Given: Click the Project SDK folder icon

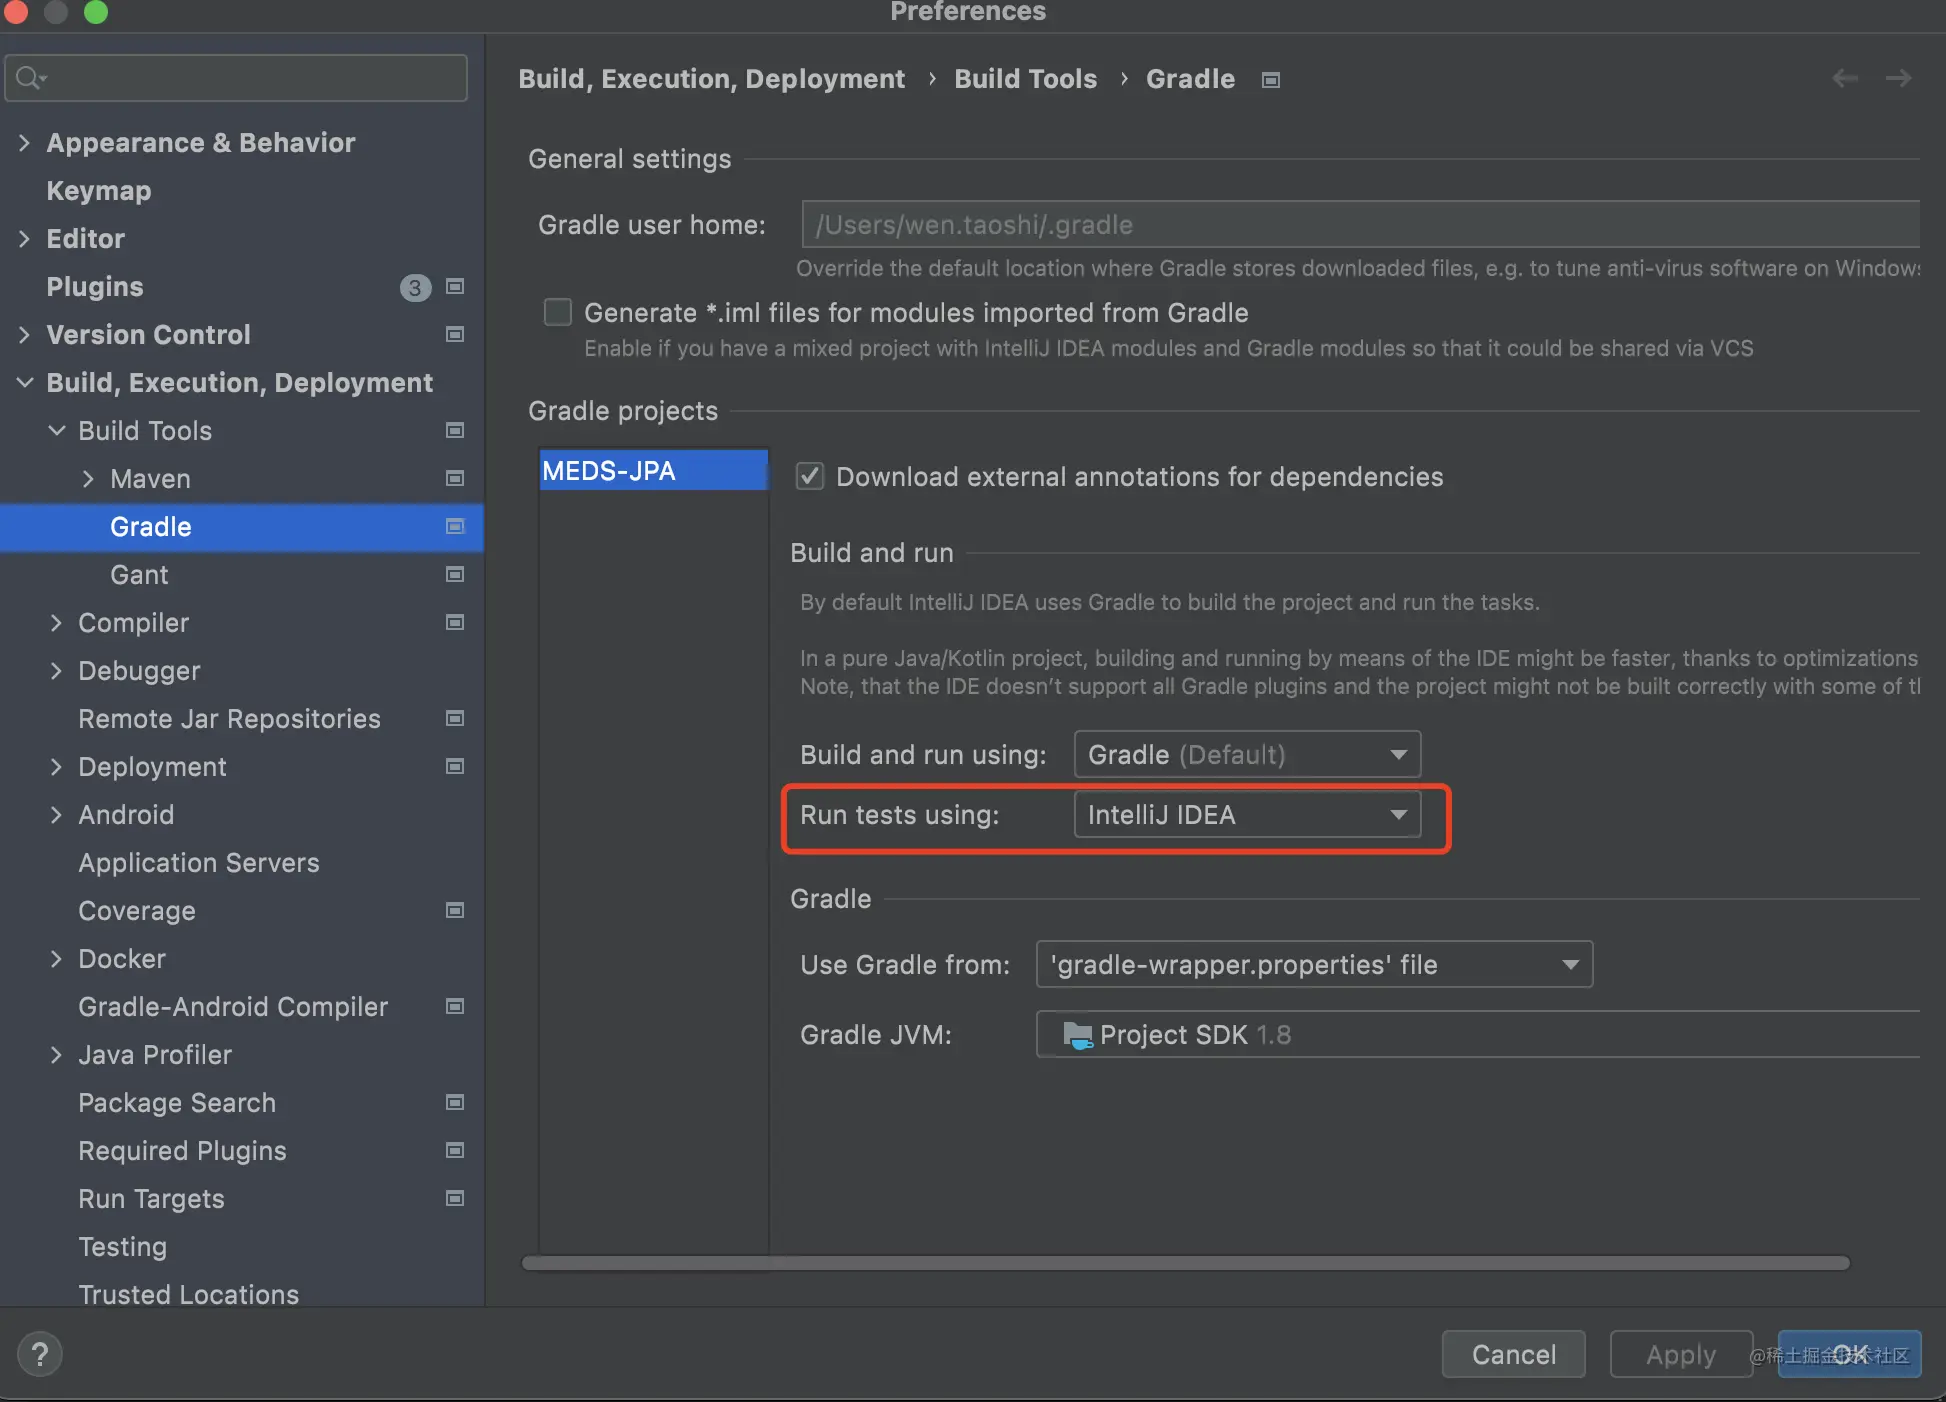Looking at the screenshot, I should [x=1077, y=1035].
